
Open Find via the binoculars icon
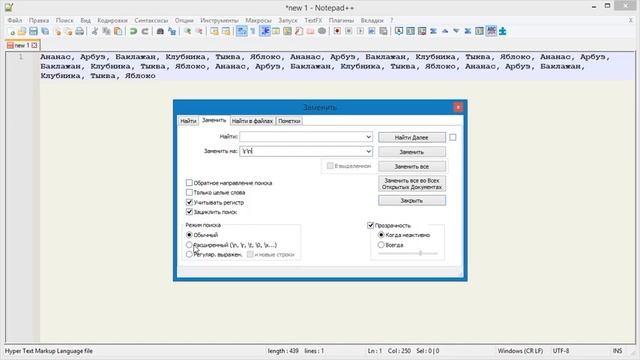coord(160,31)
